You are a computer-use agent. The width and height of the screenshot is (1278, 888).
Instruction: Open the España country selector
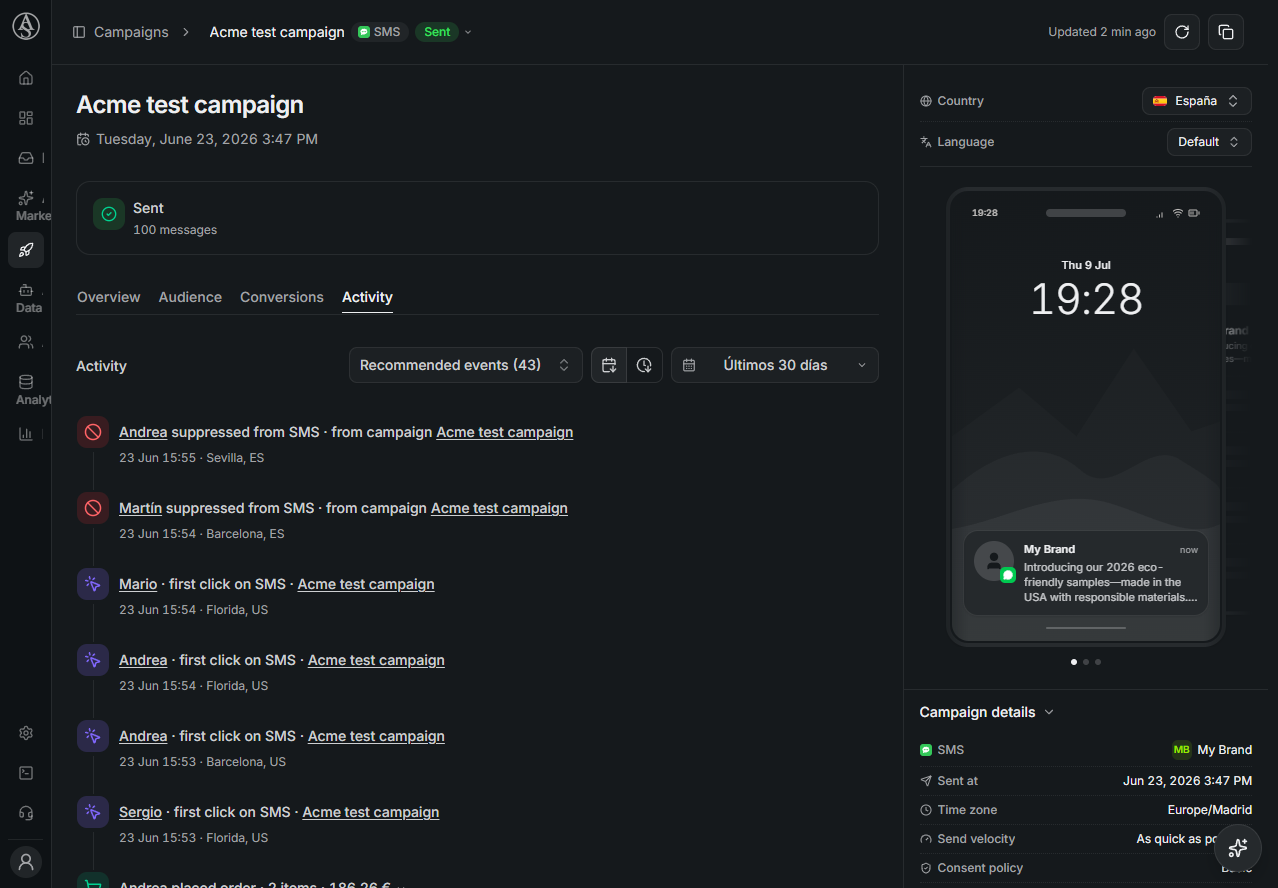tap(1197, 101)
